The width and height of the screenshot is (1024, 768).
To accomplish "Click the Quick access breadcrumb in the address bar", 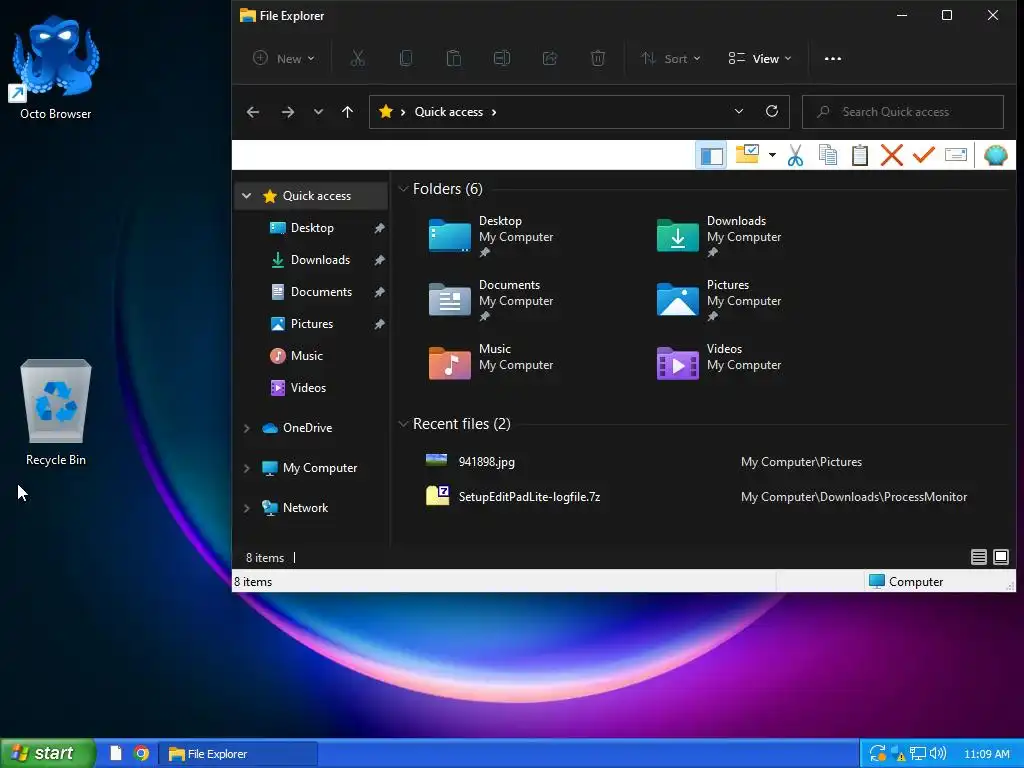I will [x=449, y=112].
